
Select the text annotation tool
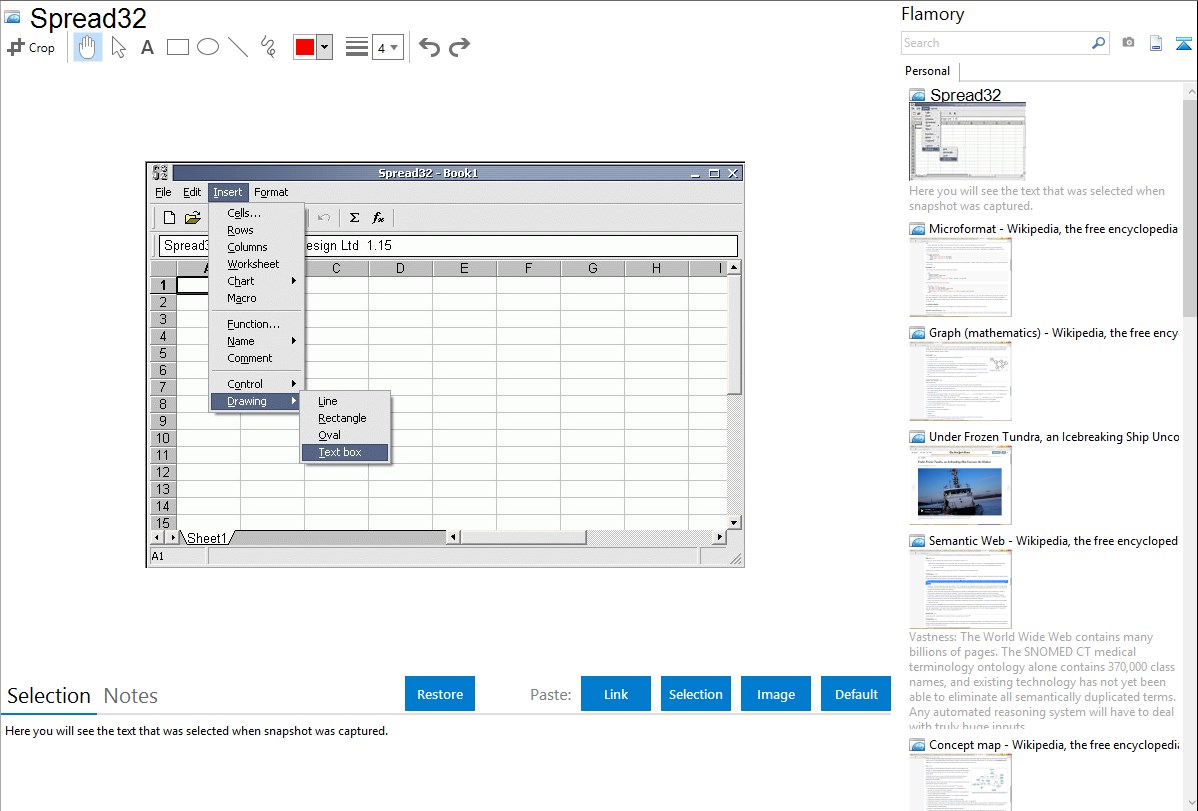(x=147, y=47)
